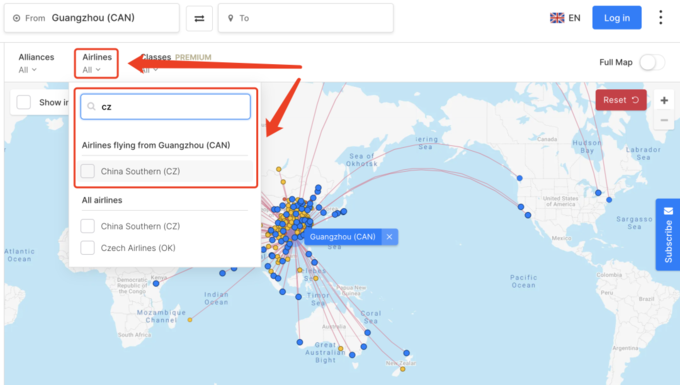Screen dimensions: 680x385
Task: Zoom out the map with minus icon
Action: [664, 120]
